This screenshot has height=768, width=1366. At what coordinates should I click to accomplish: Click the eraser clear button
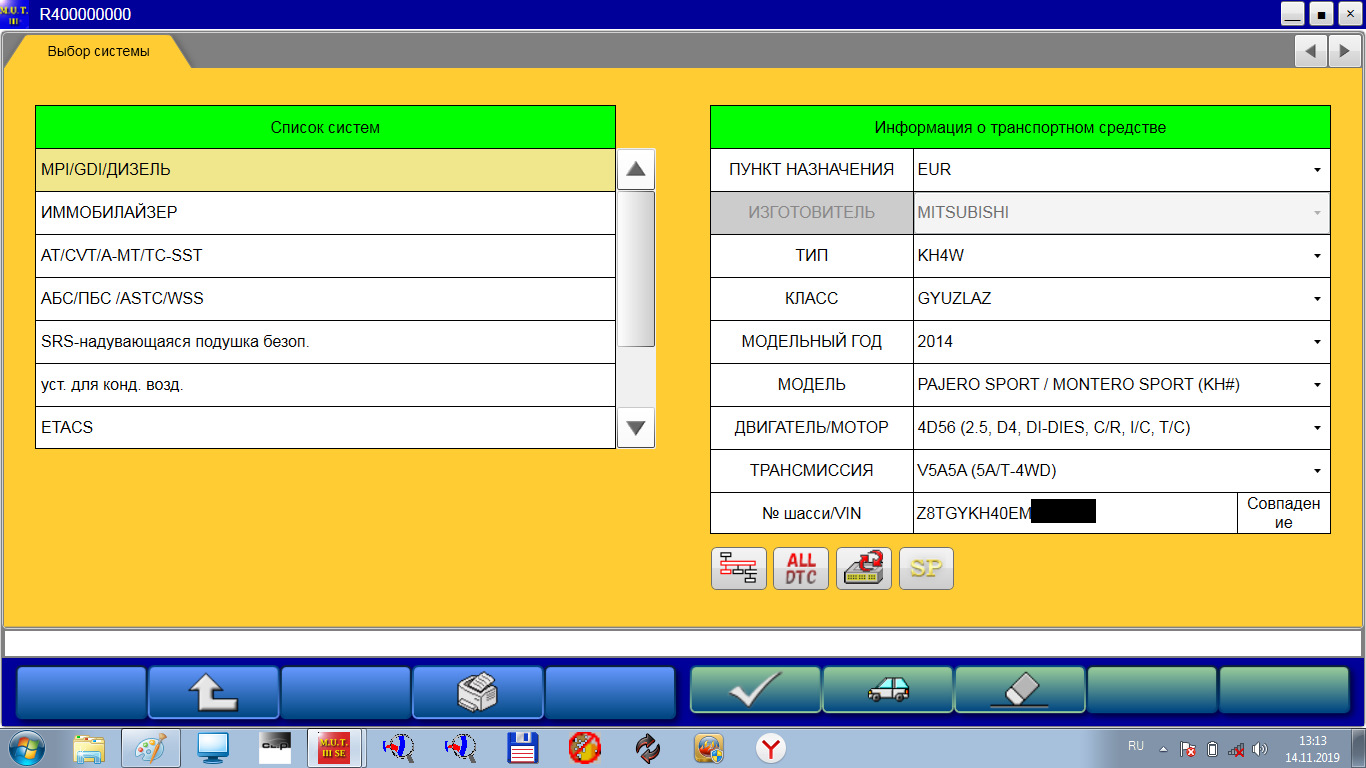[1020, 690]
